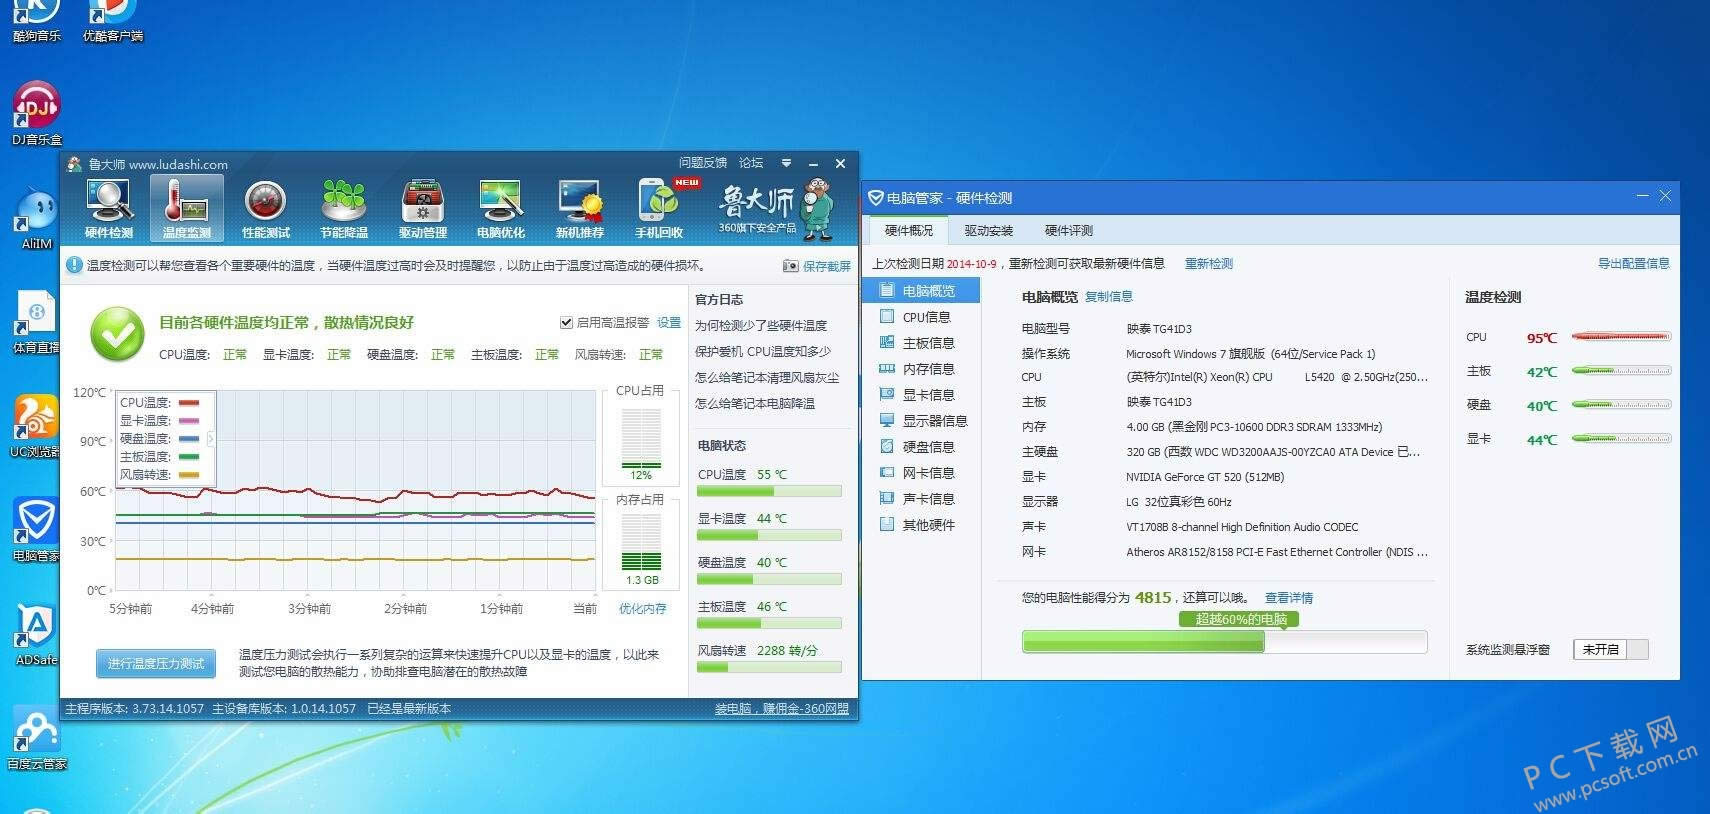Image resolution: width=1710 pixels, height=814 pixels.
Task: Select 硬盘信息 in the hardware sidebar
Action: click(x=921, y=447)
